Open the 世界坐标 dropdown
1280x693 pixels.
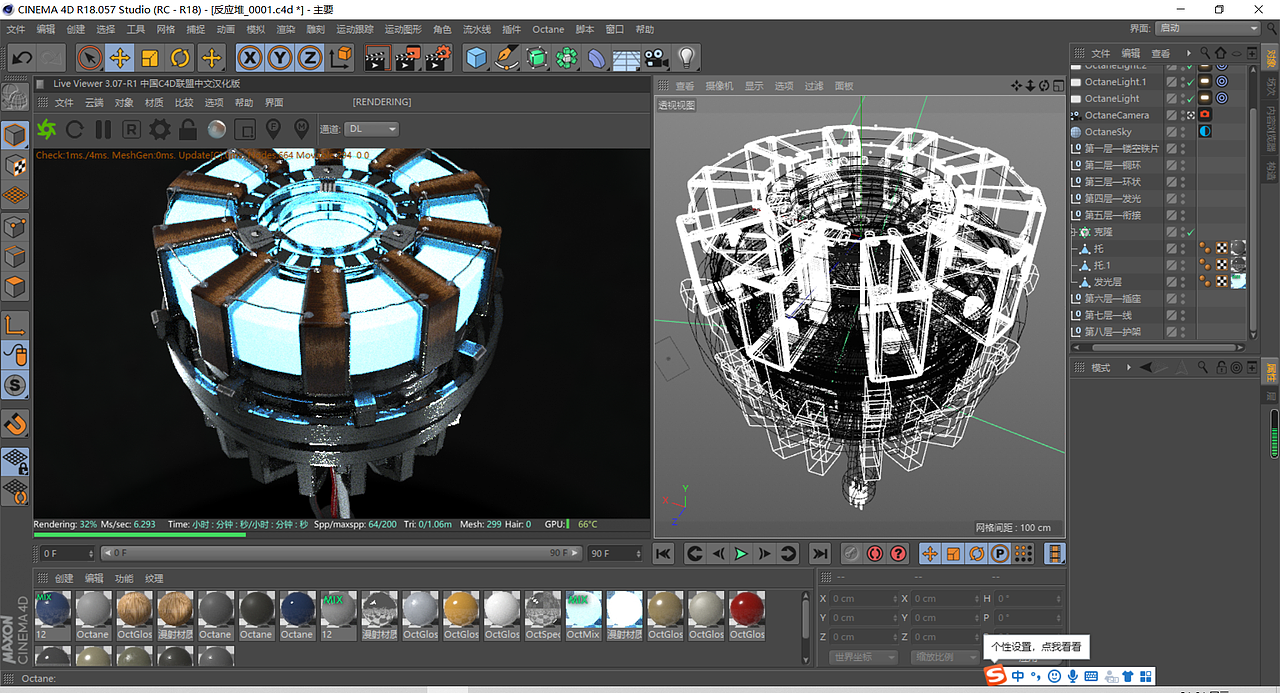coord(863,657)
